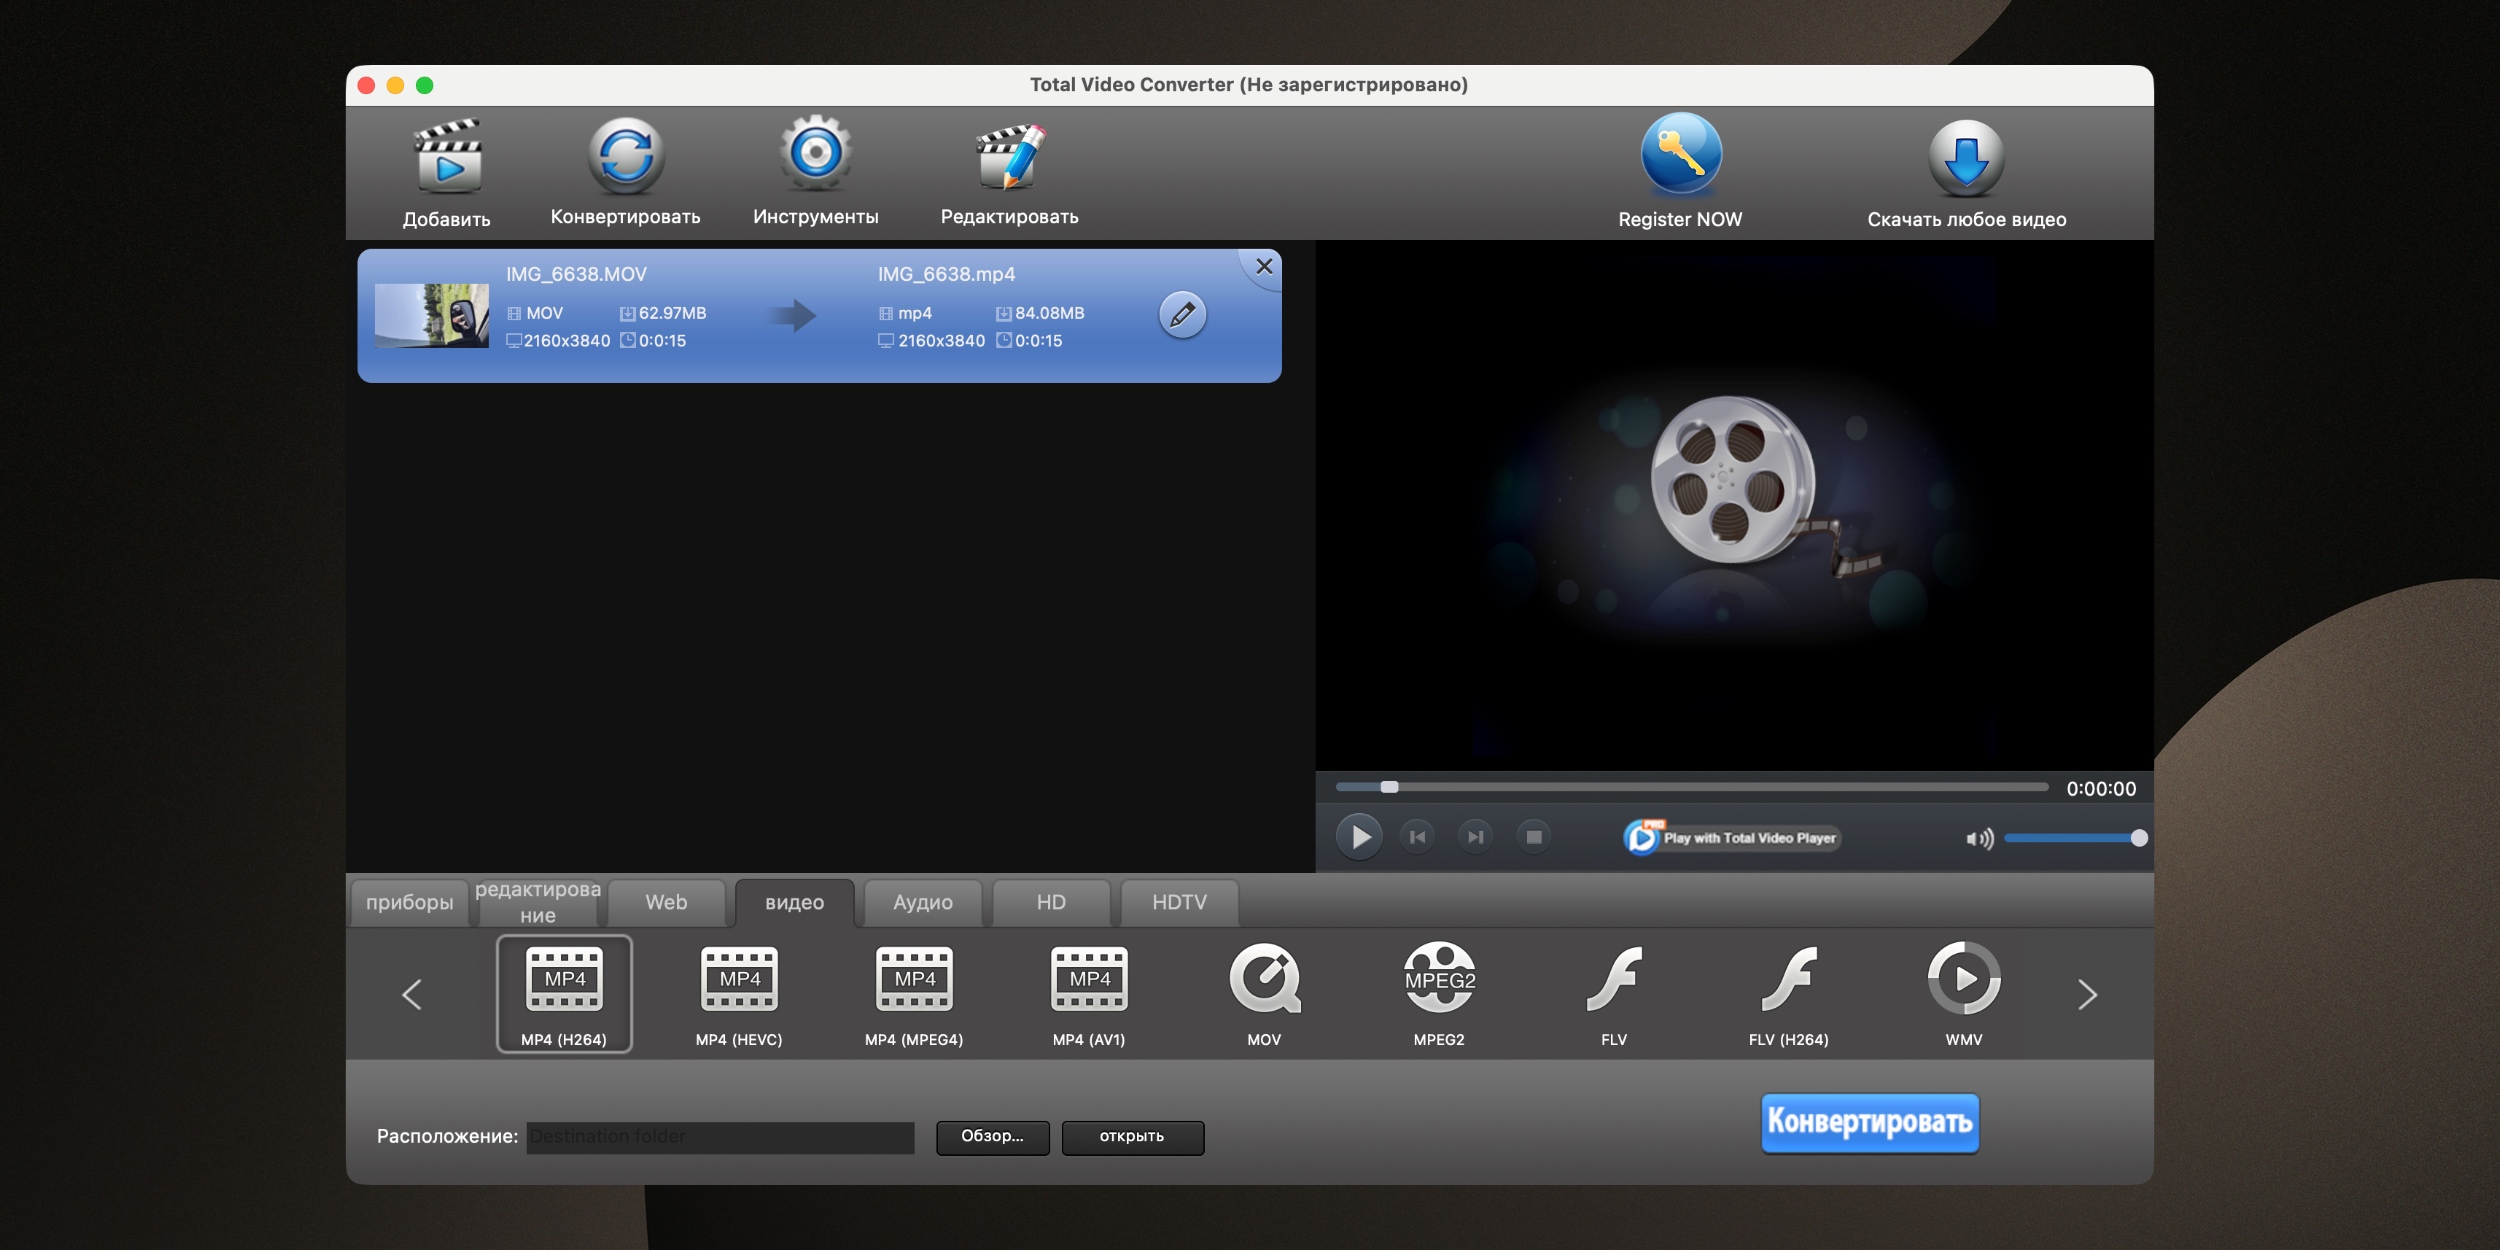Click the playback seek bar
This screenshot has height=1250, width=2500.
pos(1692,787)
